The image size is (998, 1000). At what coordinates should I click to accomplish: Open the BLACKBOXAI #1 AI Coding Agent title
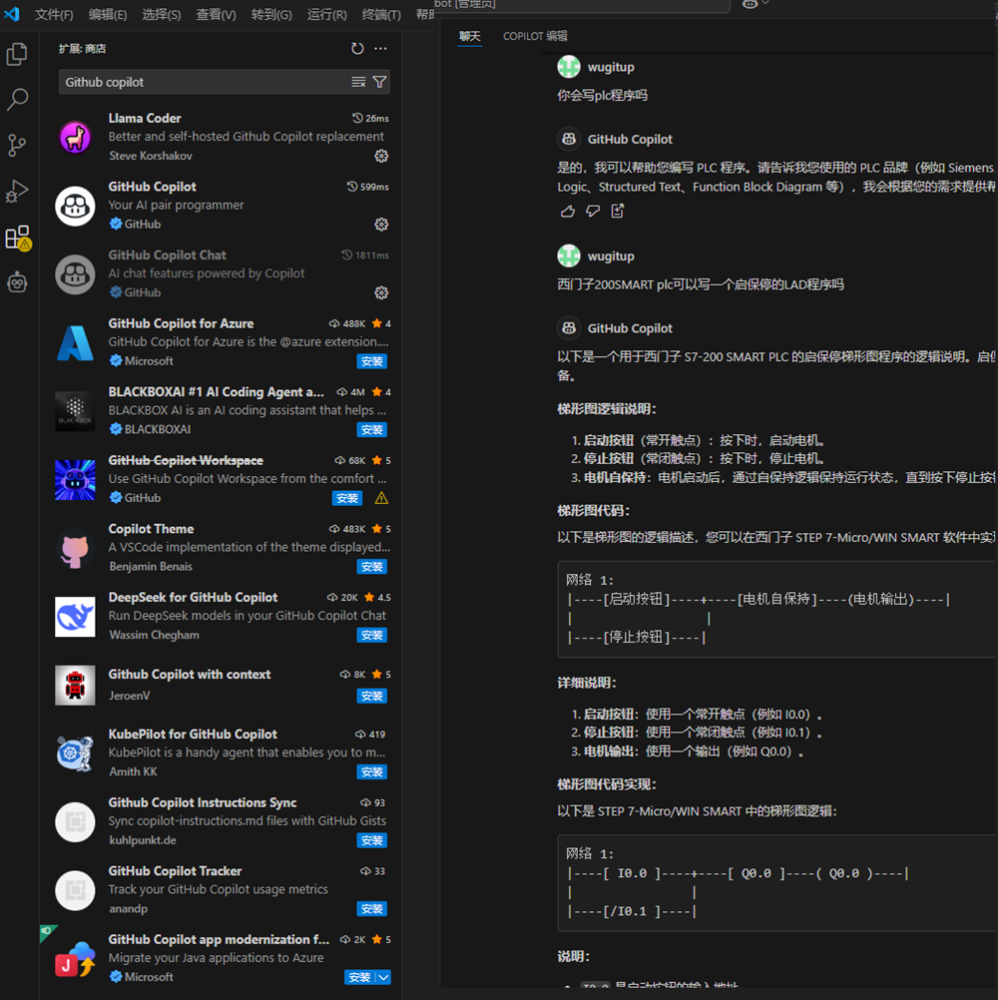point(216,392)
